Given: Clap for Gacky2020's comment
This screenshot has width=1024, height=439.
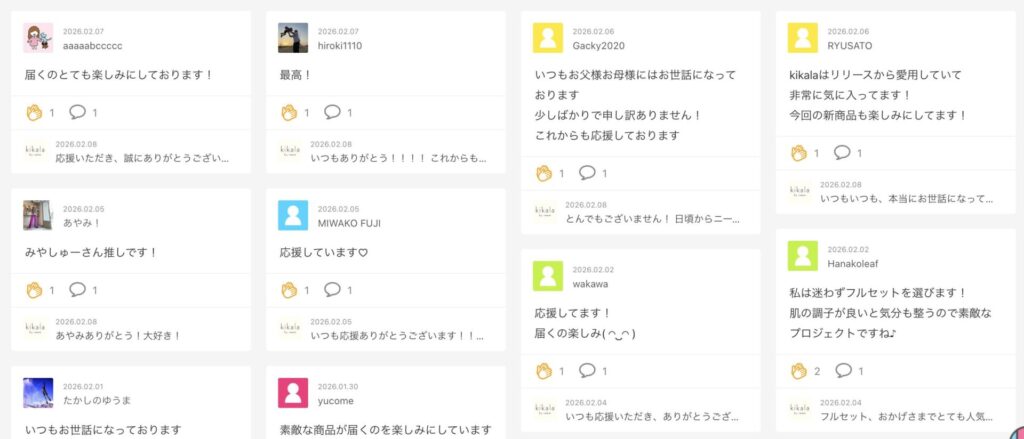Looking at the screenshot, I should tap(544, 173).
